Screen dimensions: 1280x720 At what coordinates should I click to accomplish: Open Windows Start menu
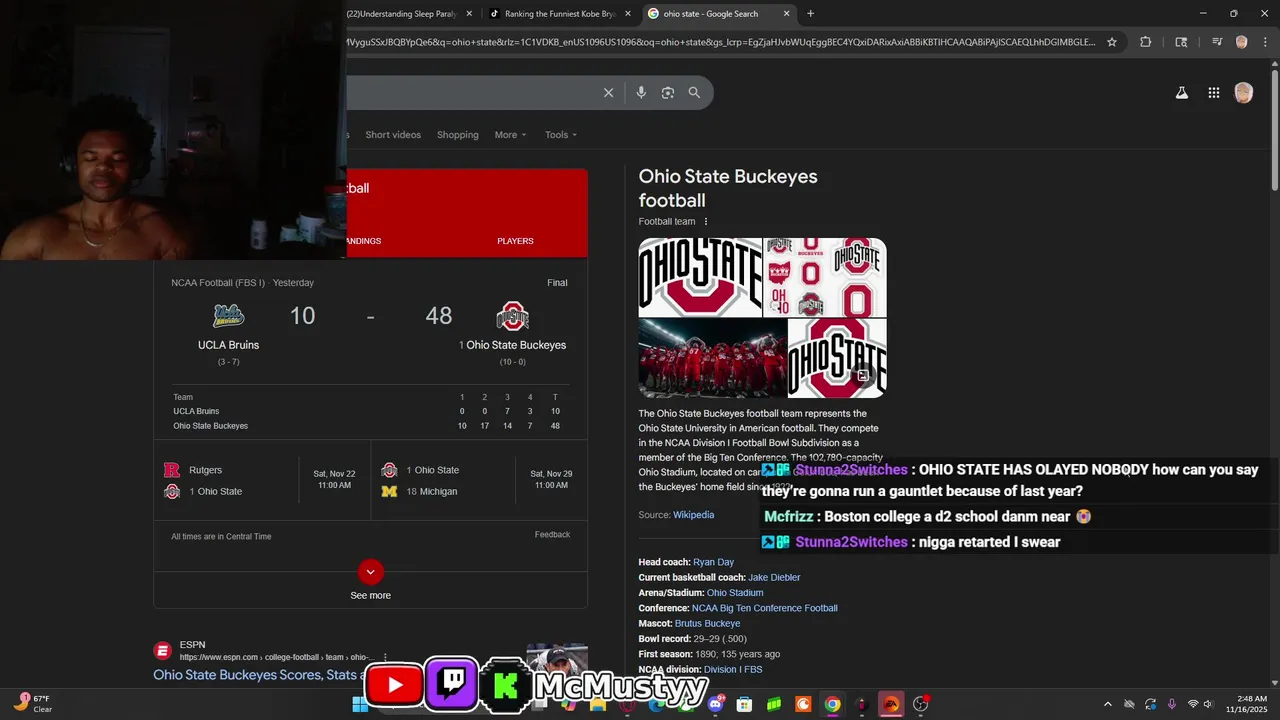(360, 704)
